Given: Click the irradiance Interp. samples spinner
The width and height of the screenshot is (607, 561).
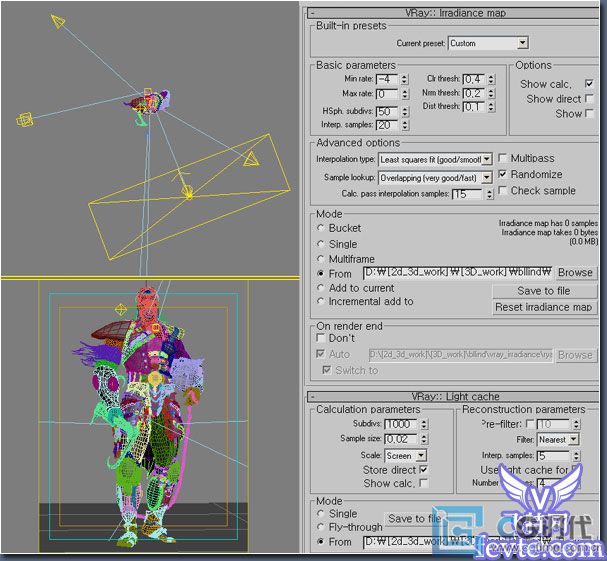Looking at the screenshot, I should coord(405,125).
